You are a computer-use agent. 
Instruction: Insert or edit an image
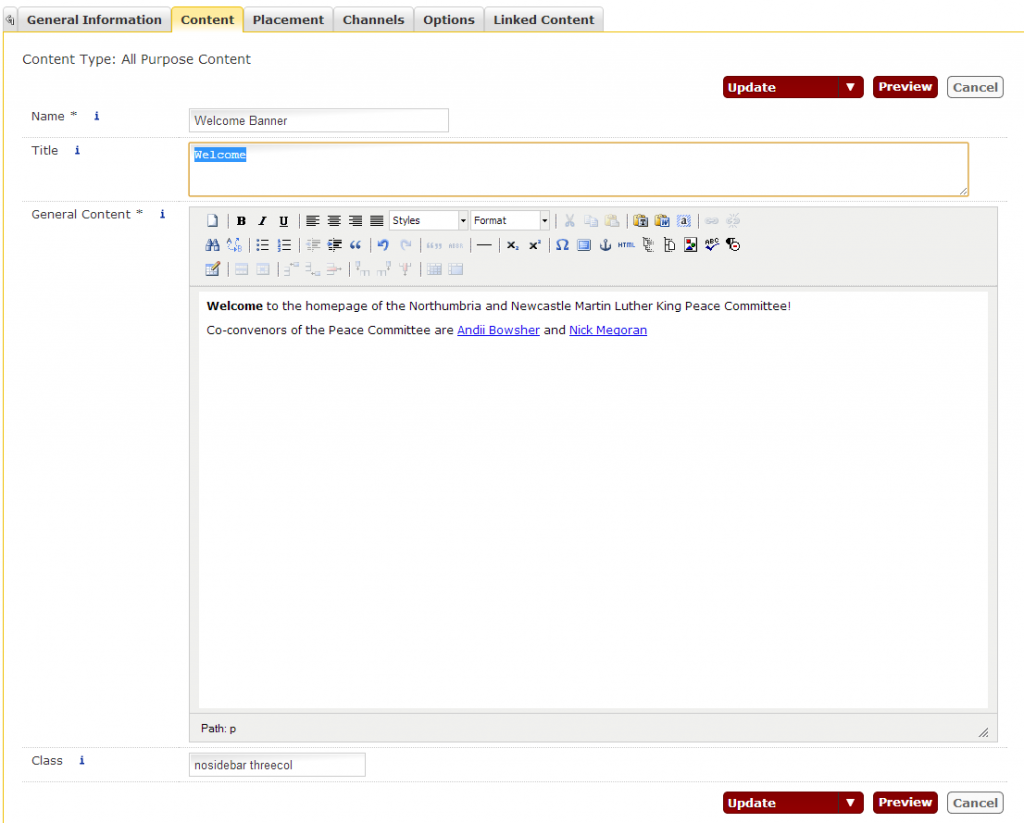[689, 245]
